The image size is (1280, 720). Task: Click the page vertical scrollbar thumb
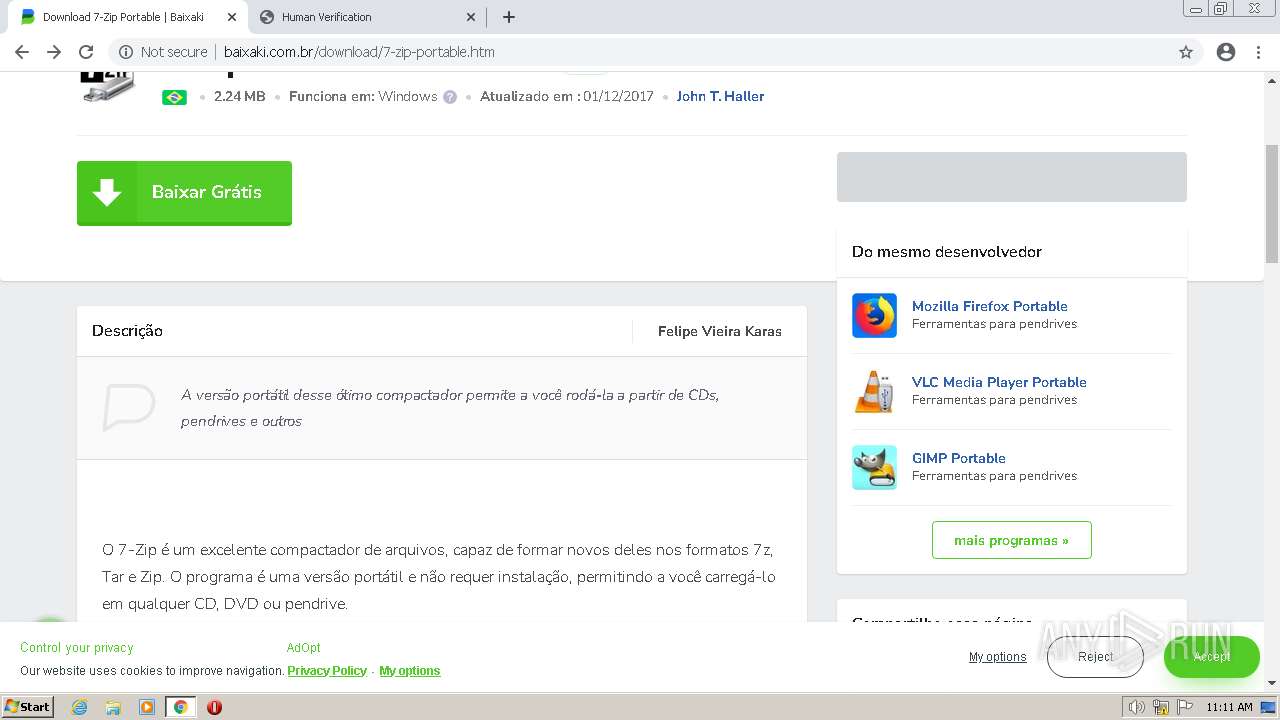pyautogui.click(x=1272, y=203)
